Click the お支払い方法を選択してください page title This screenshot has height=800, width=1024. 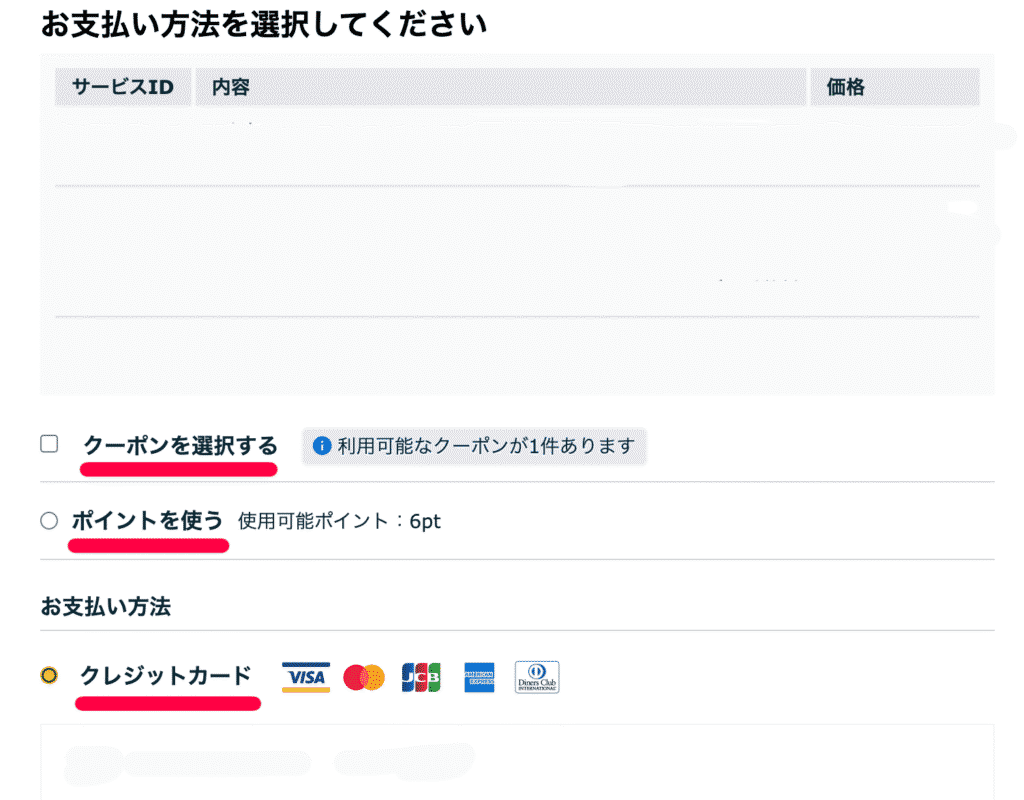264,24
